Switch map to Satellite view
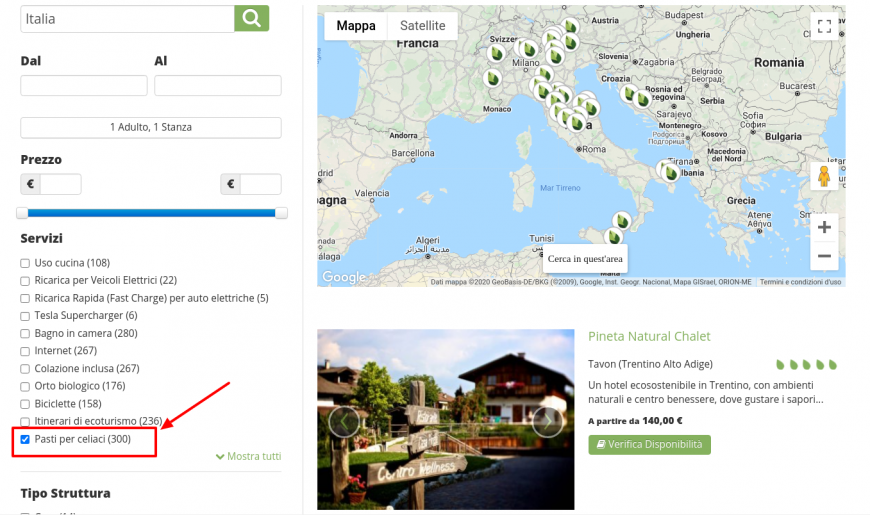This screenshot has height=515, width=870. pos(422,26)
